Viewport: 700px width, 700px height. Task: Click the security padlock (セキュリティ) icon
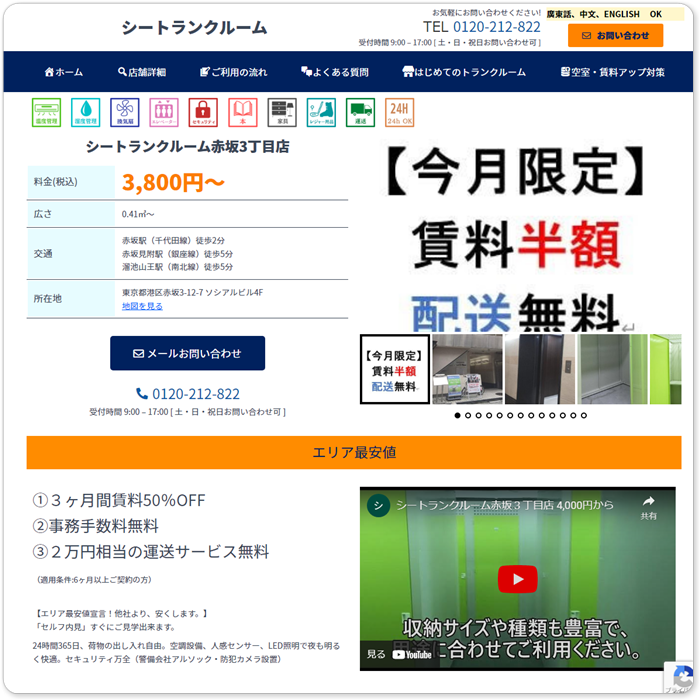click(203, 112)
